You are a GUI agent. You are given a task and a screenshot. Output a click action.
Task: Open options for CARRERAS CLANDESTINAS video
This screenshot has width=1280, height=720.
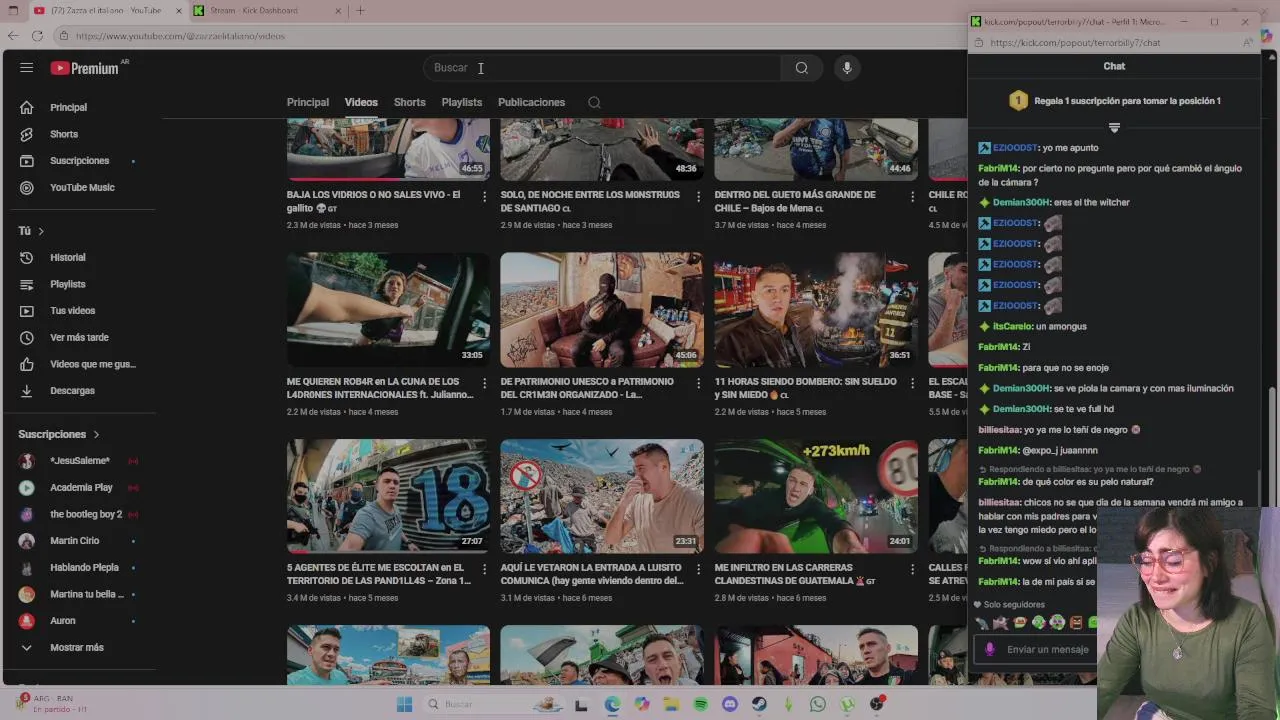912,569
